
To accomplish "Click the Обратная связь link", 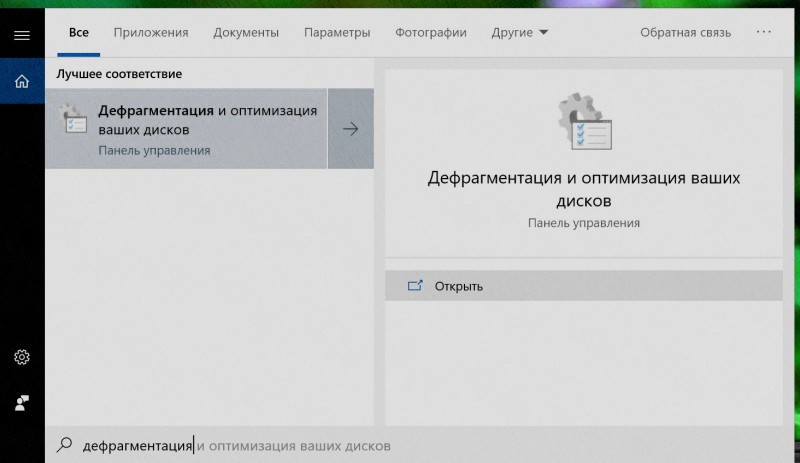I will point(685,33).
